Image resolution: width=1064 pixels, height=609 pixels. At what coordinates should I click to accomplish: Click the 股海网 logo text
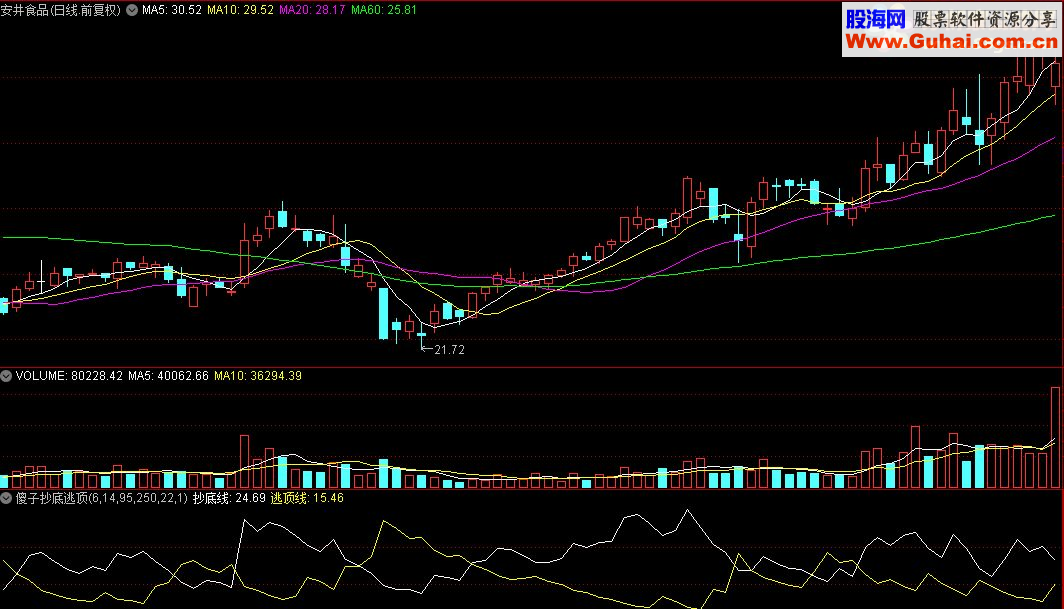pos(875,19)
